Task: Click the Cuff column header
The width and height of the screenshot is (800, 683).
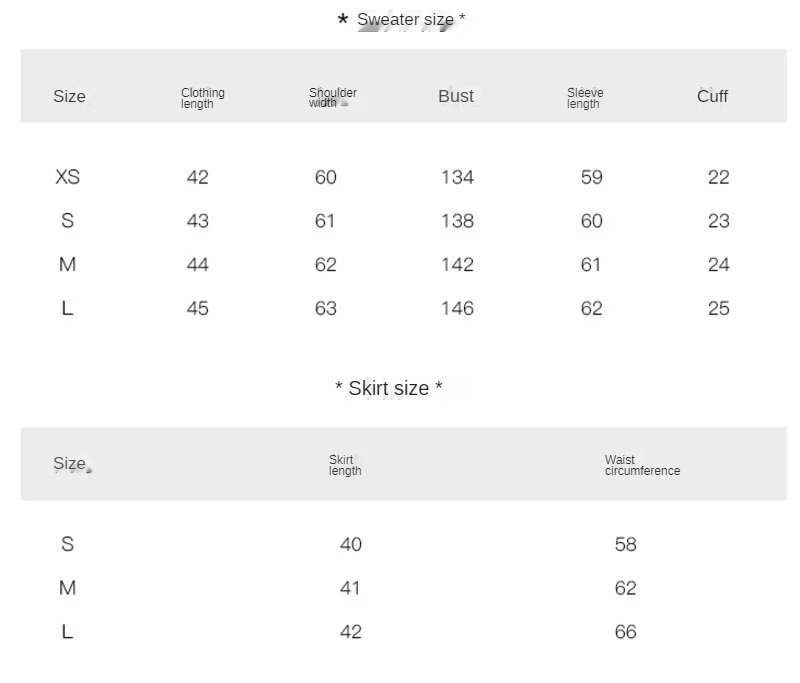Action: pyautogui.click(x=712, y=96)
